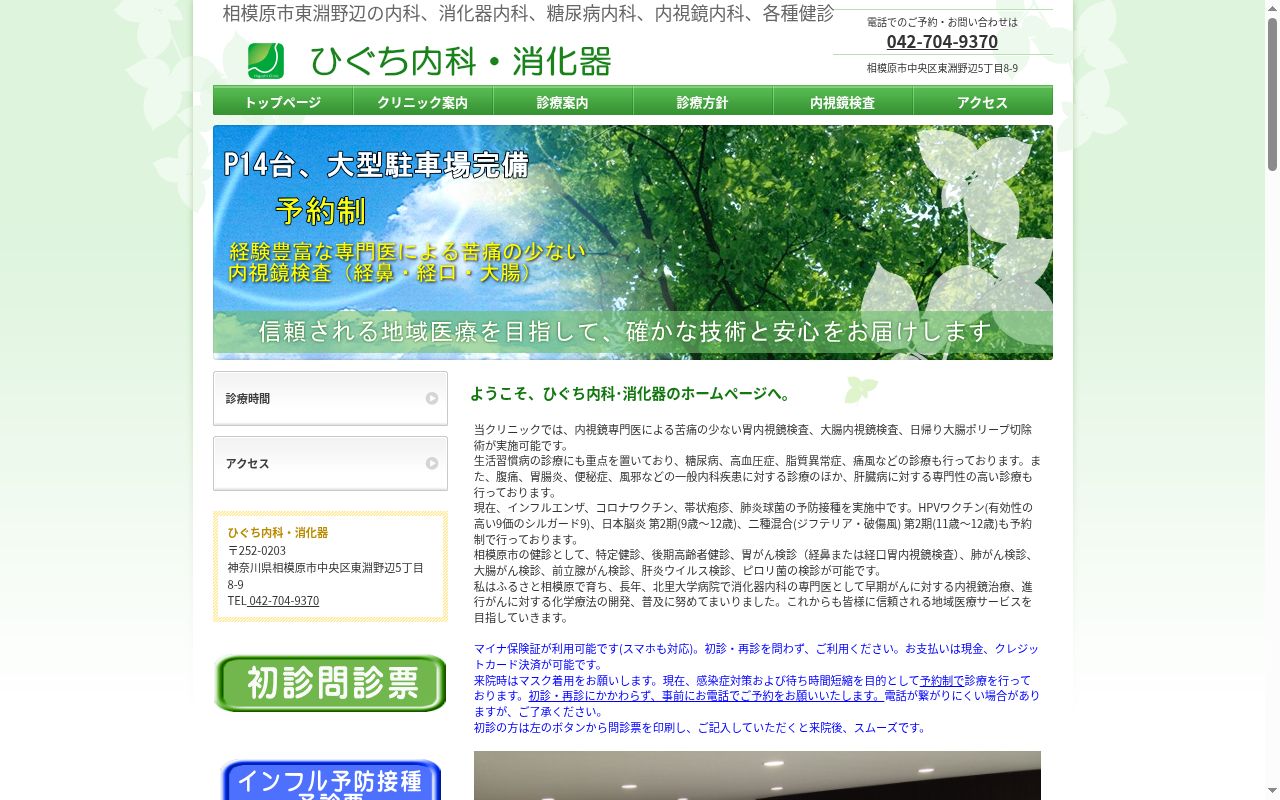The width and height of the screenshot is (1280, 800).
Task: Click the ひぐち内科・消化器 site title
Action: pyautogui.click(x=460, y=61)
